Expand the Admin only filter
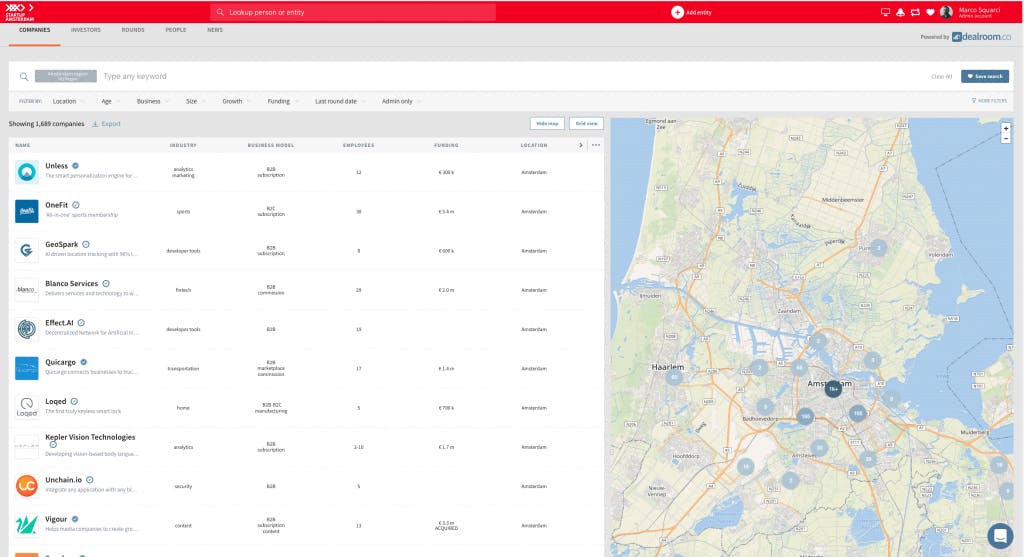This screenshot has width=1024, height=557. pos(402,101)
